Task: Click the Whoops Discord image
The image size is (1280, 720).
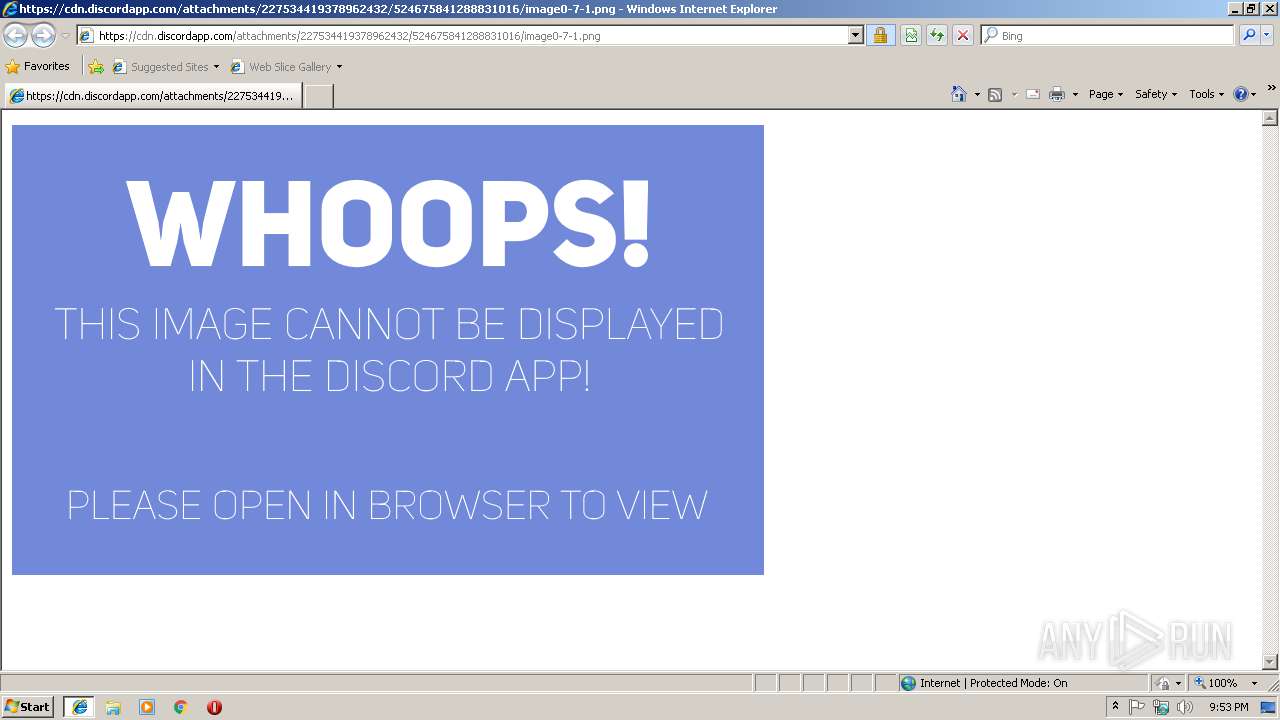Action: (x=388, y=350)
